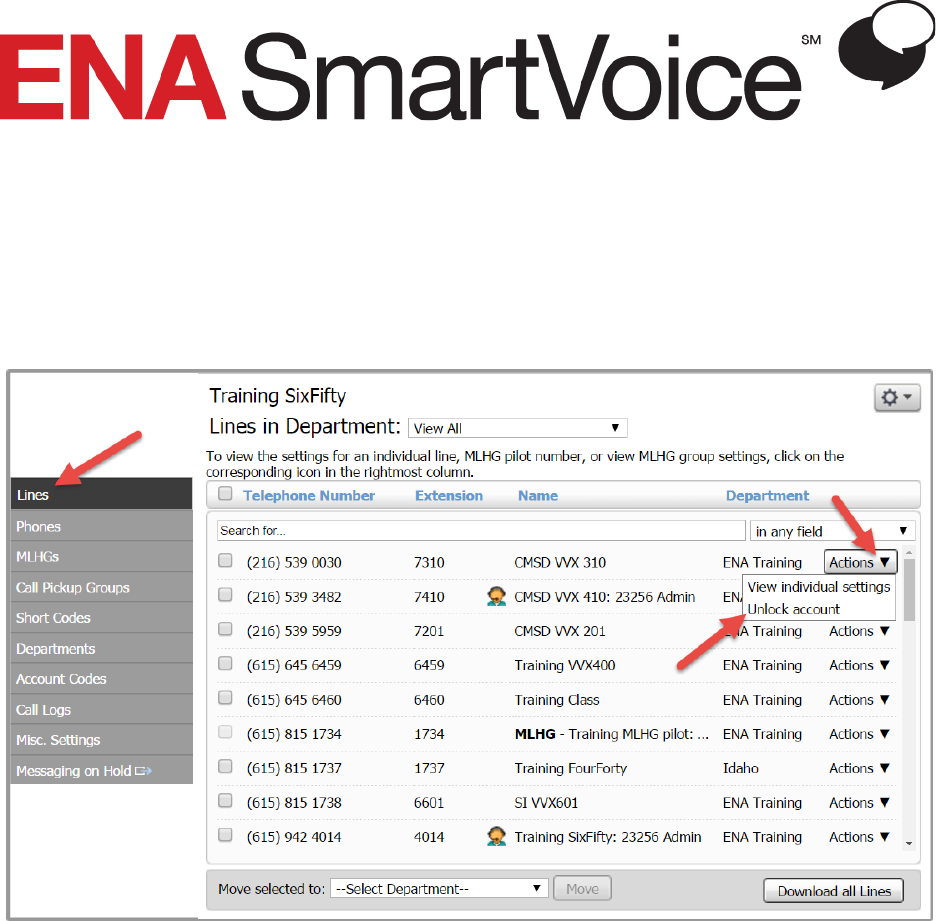Viewport: 936px width, 921px height.
Task: Click extension '7310'
Action: (429, 562)
